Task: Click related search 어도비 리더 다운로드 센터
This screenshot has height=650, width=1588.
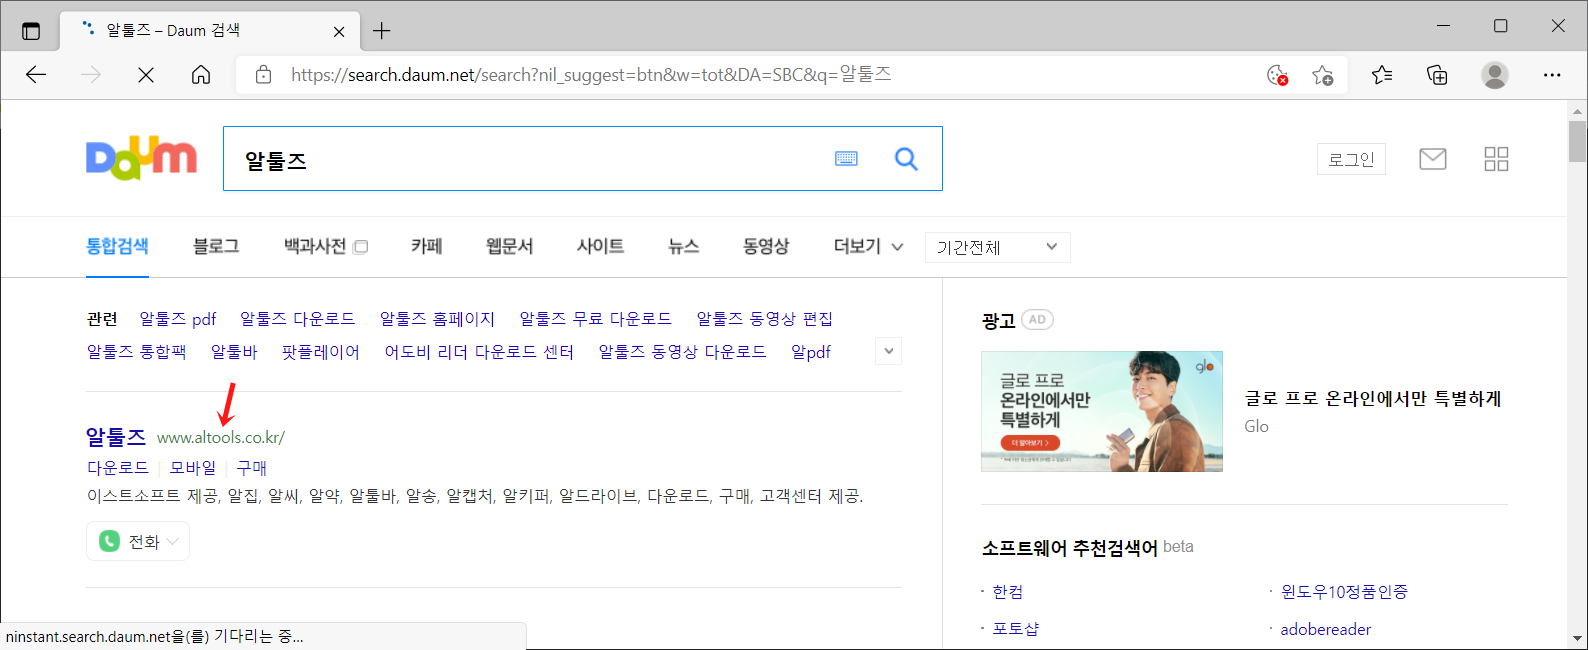Action: coord(479,351)
